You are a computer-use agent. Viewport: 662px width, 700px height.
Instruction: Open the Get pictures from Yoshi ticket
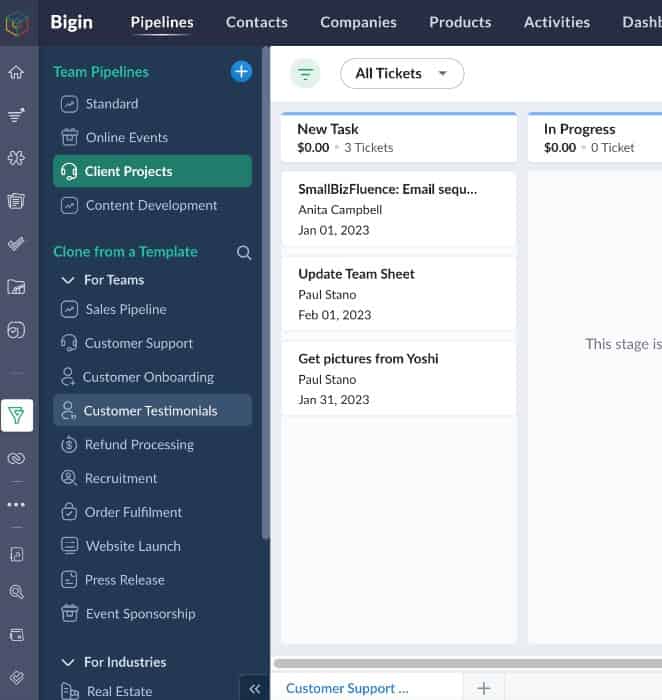399,379
